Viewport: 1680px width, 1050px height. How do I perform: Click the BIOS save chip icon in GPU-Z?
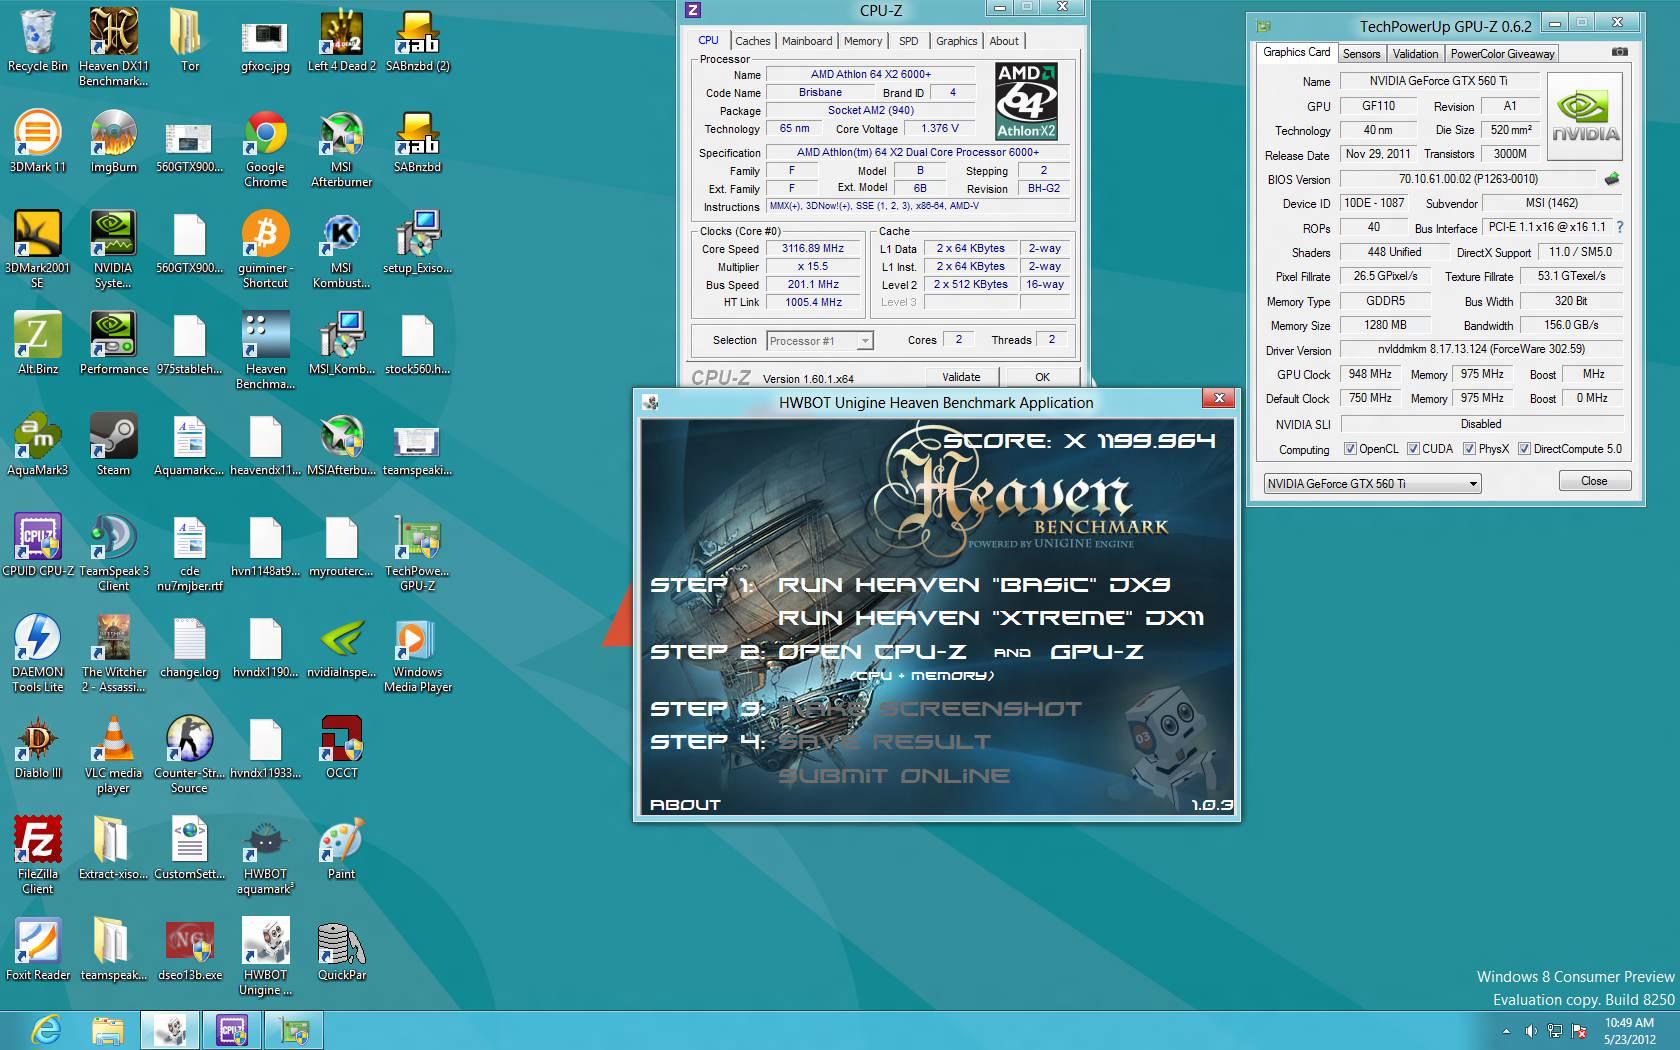click(1612, 179)
